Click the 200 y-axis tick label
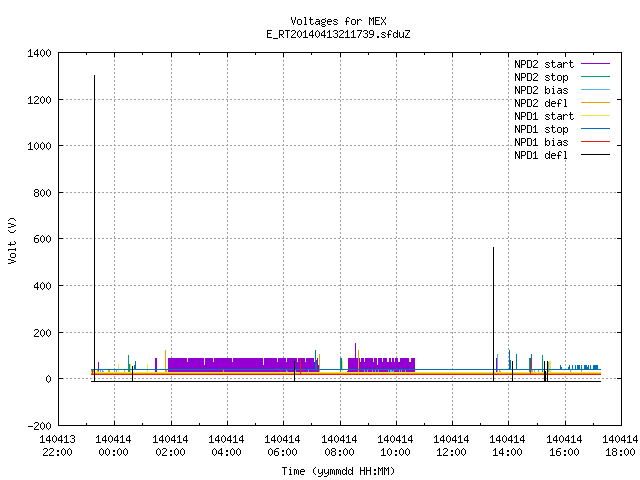This screenshot has height=480, width=640. pos(42,333)
